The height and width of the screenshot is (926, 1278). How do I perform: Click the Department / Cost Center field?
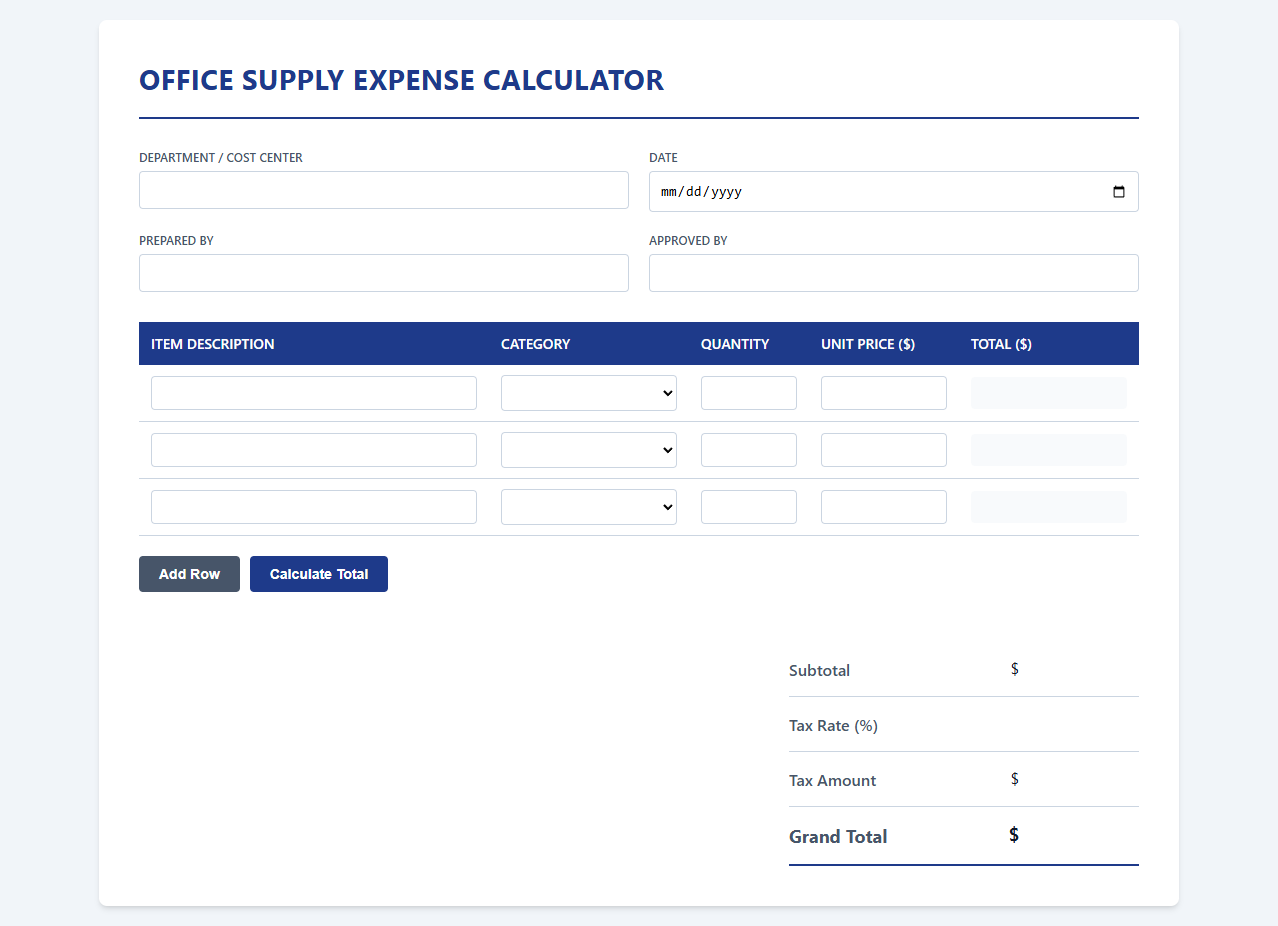click(x=384, y=190)
